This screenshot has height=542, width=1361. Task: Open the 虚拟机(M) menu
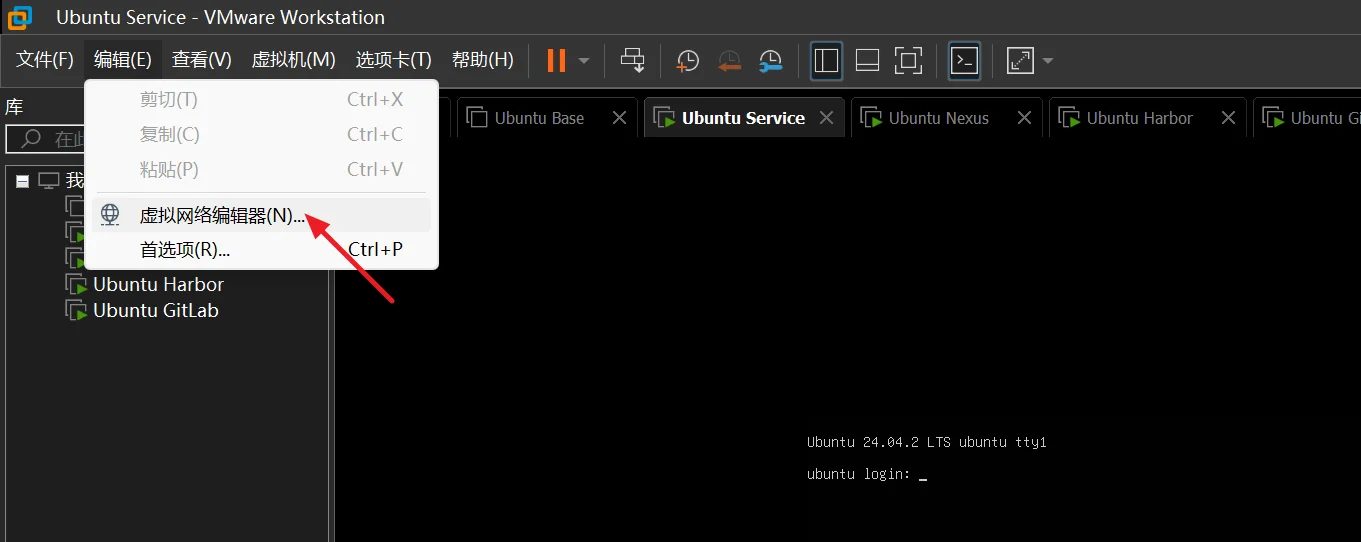coord(293,60)
